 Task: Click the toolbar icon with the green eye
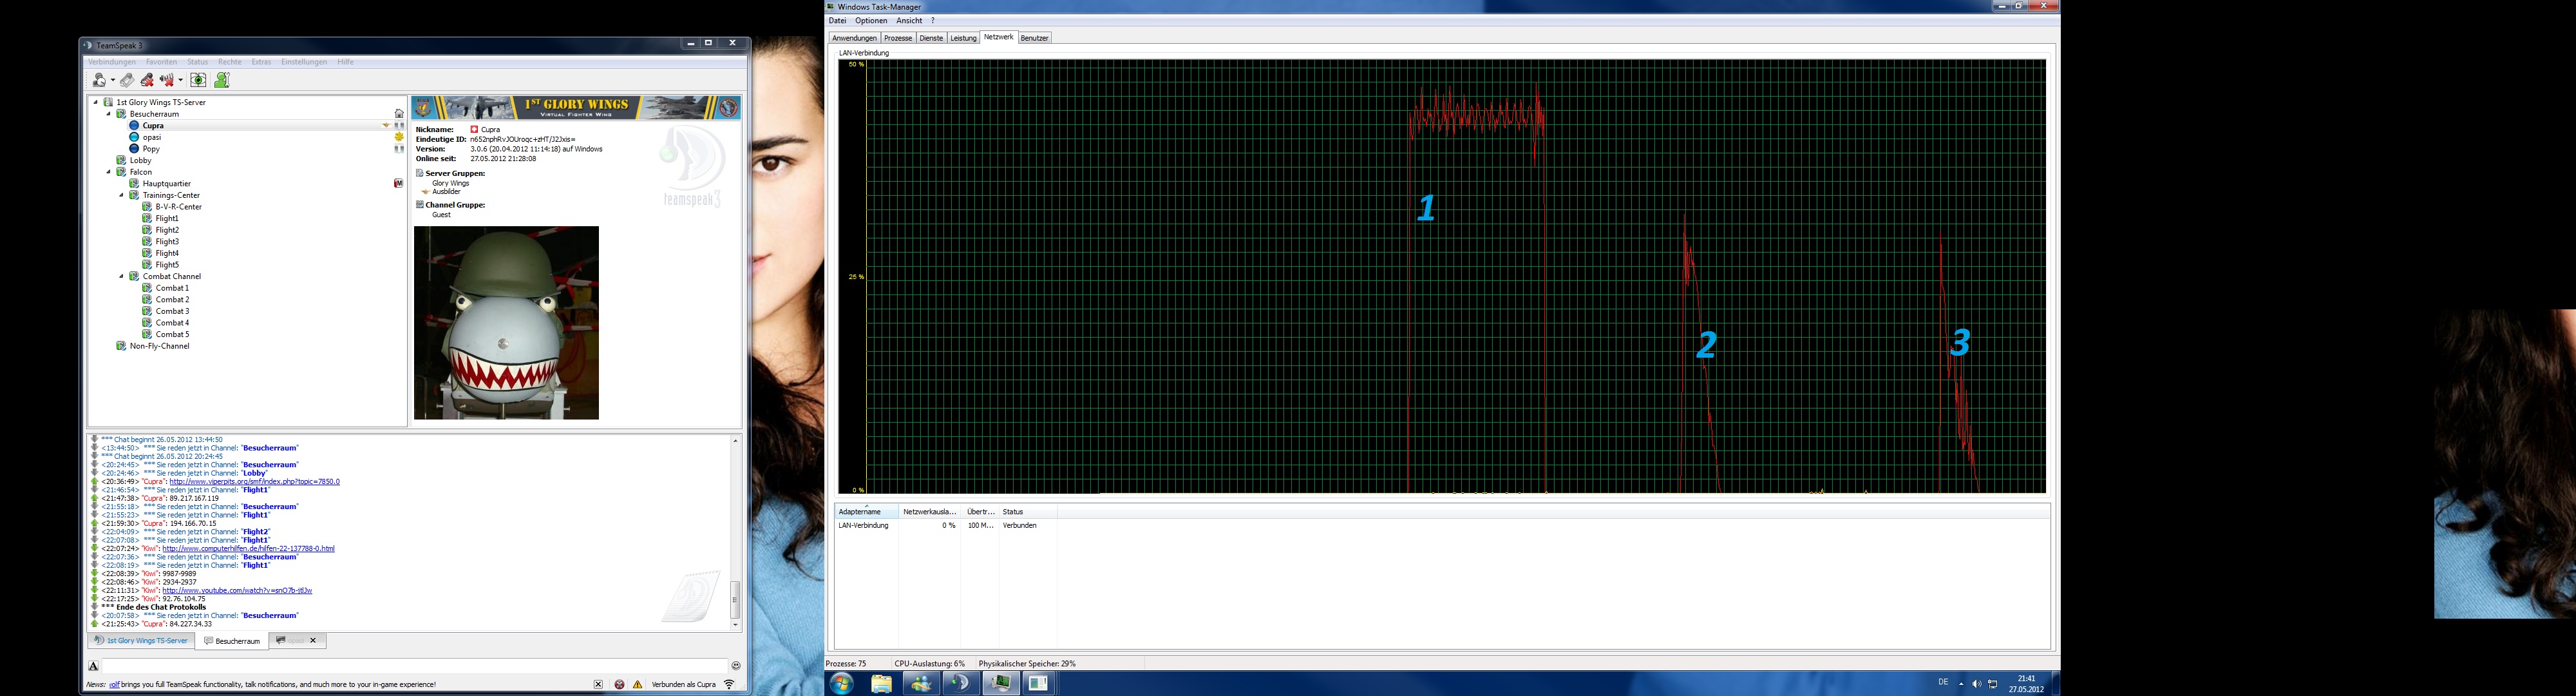(x=198, y=80)
